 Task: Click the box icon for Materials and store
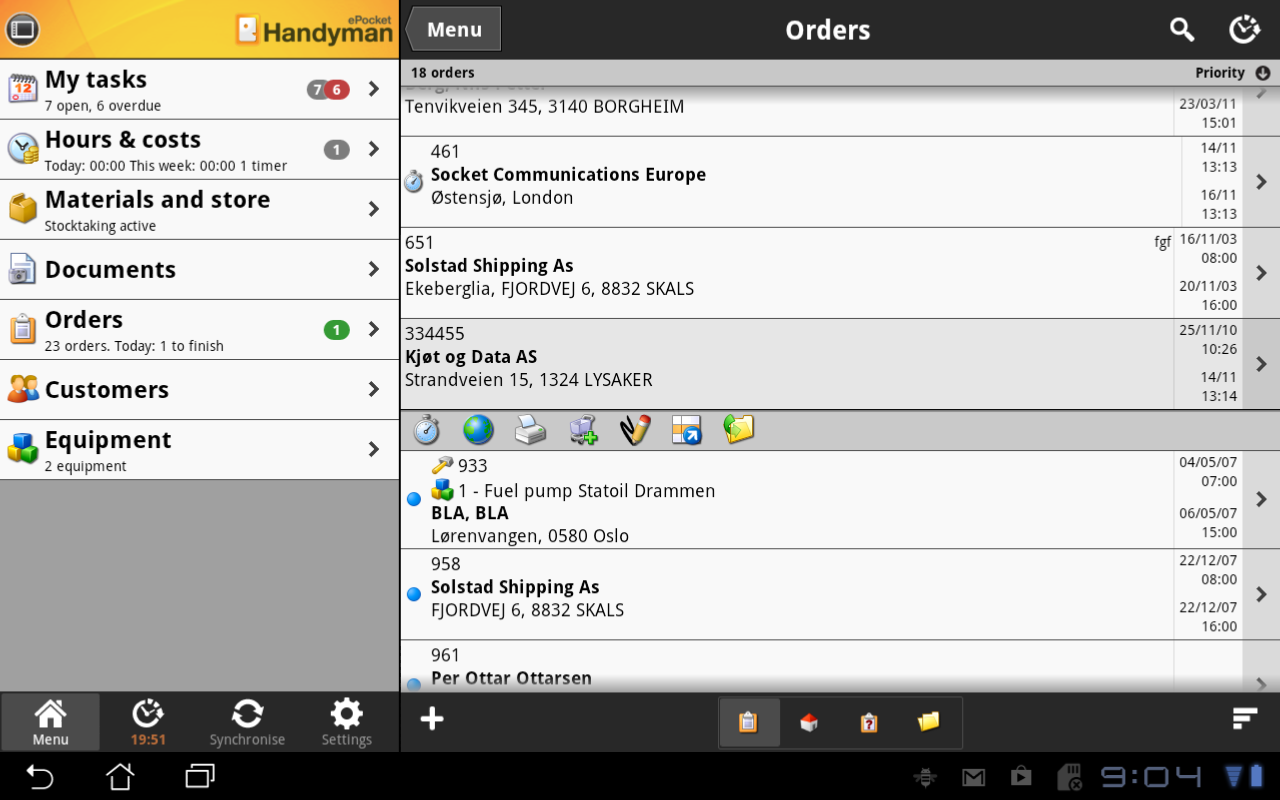22,209
